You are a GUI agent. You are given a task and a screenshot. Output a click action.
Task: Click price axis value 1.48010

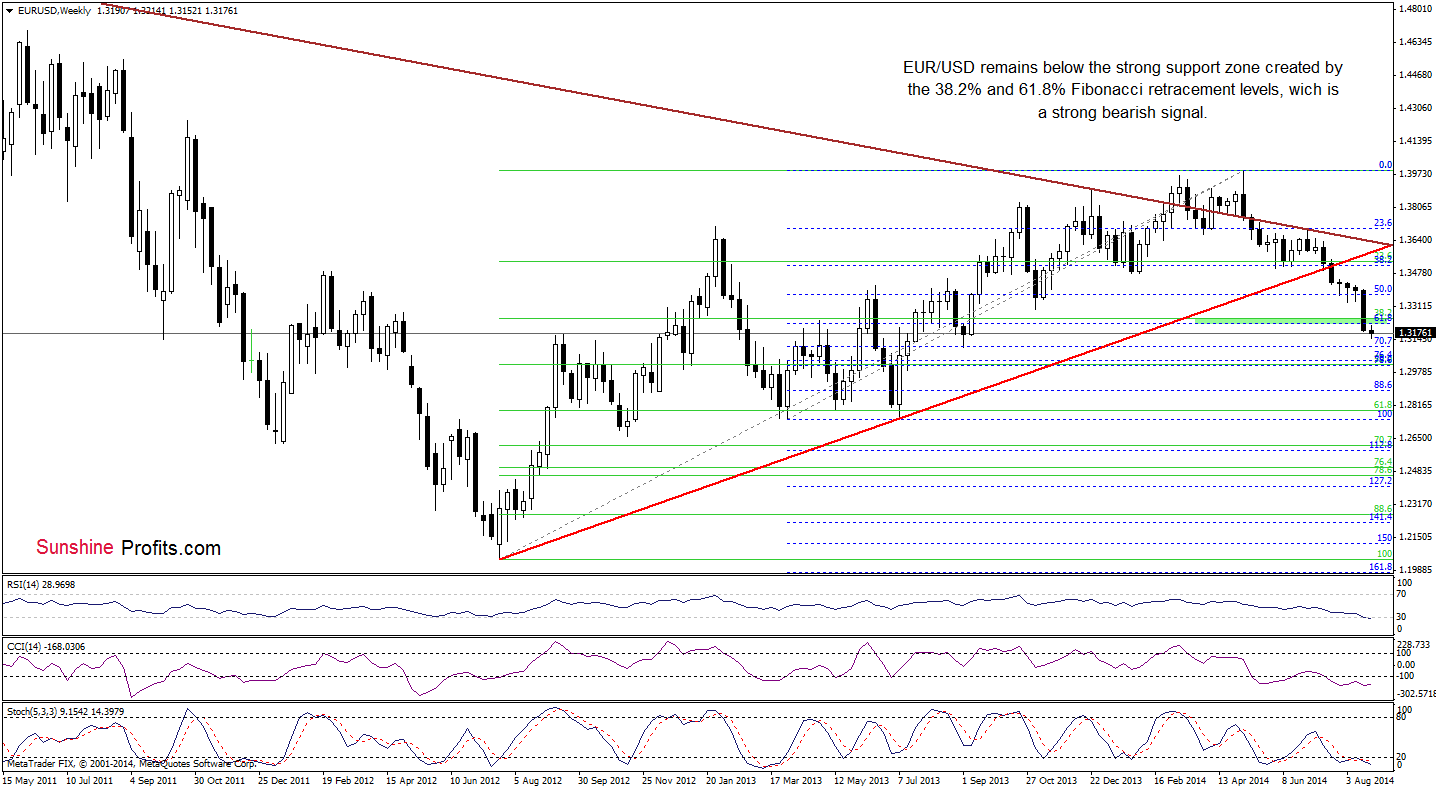coord(1416,9)
